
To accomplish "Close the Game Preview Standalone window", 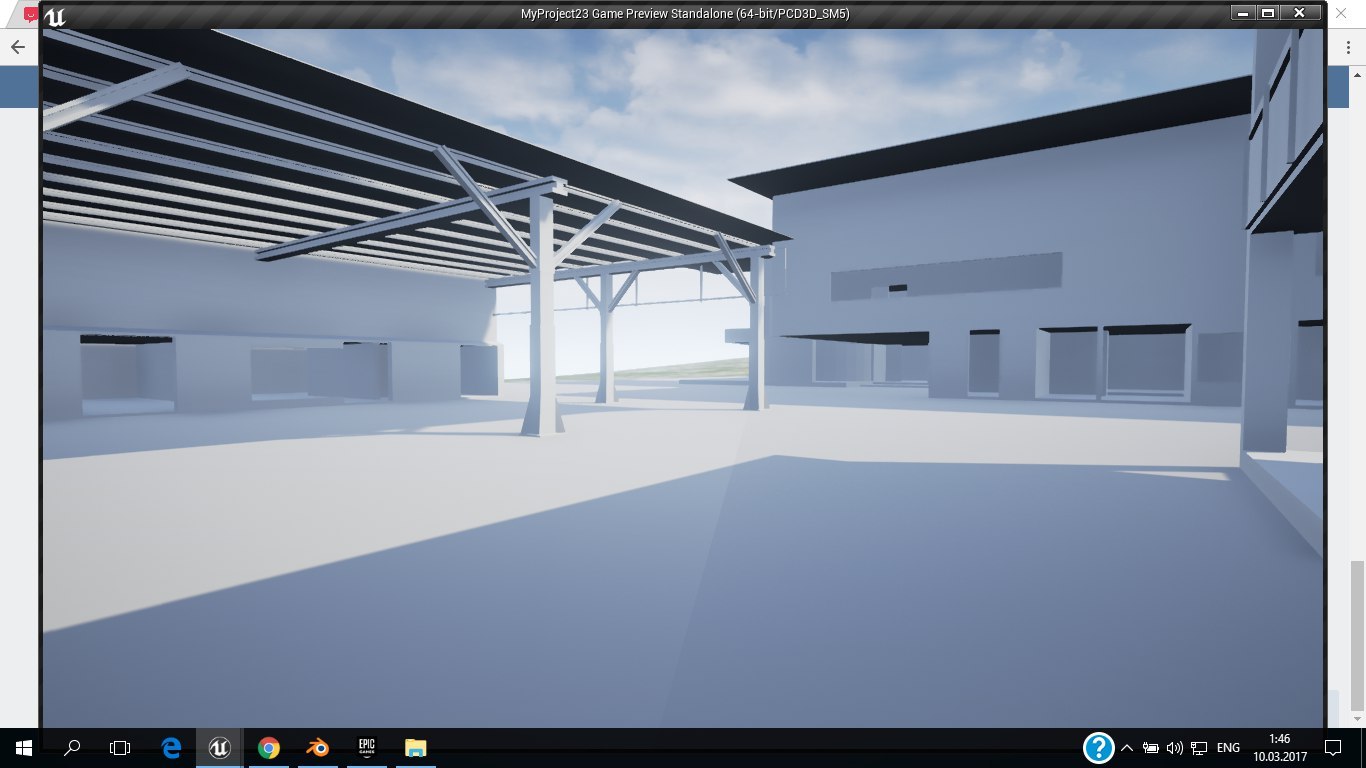I will (x=1300, y=12).
